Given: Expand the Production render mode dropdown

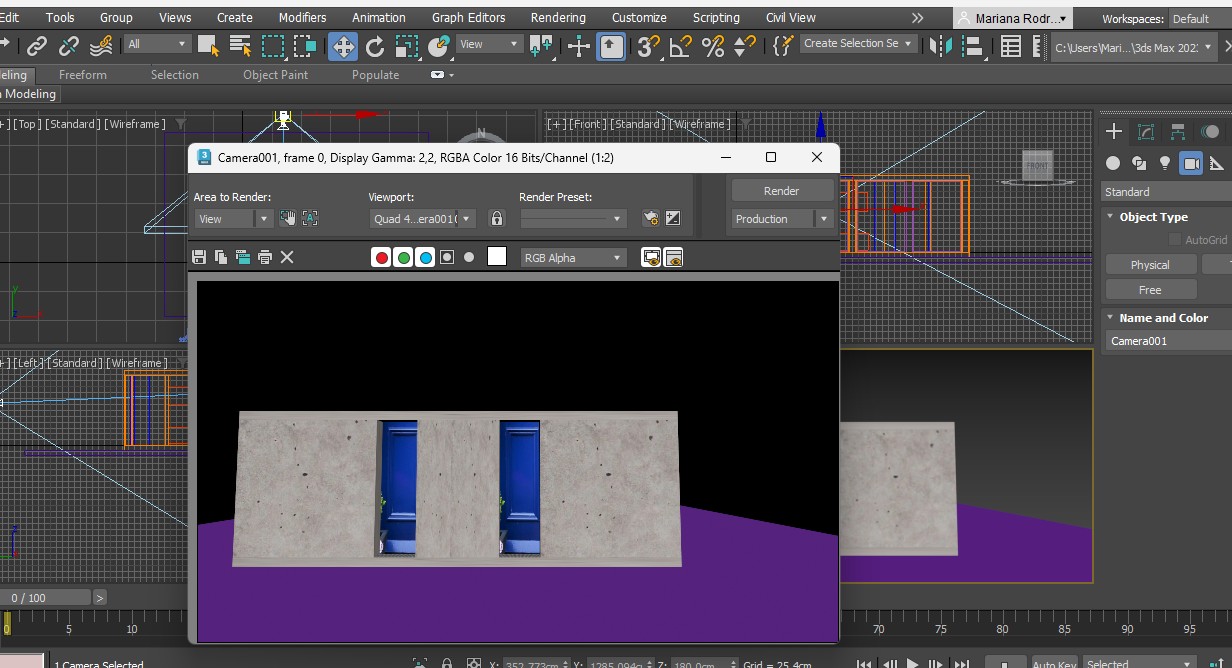Looking at the screenshot, I should pyautogui.click(x=823, y=219).
